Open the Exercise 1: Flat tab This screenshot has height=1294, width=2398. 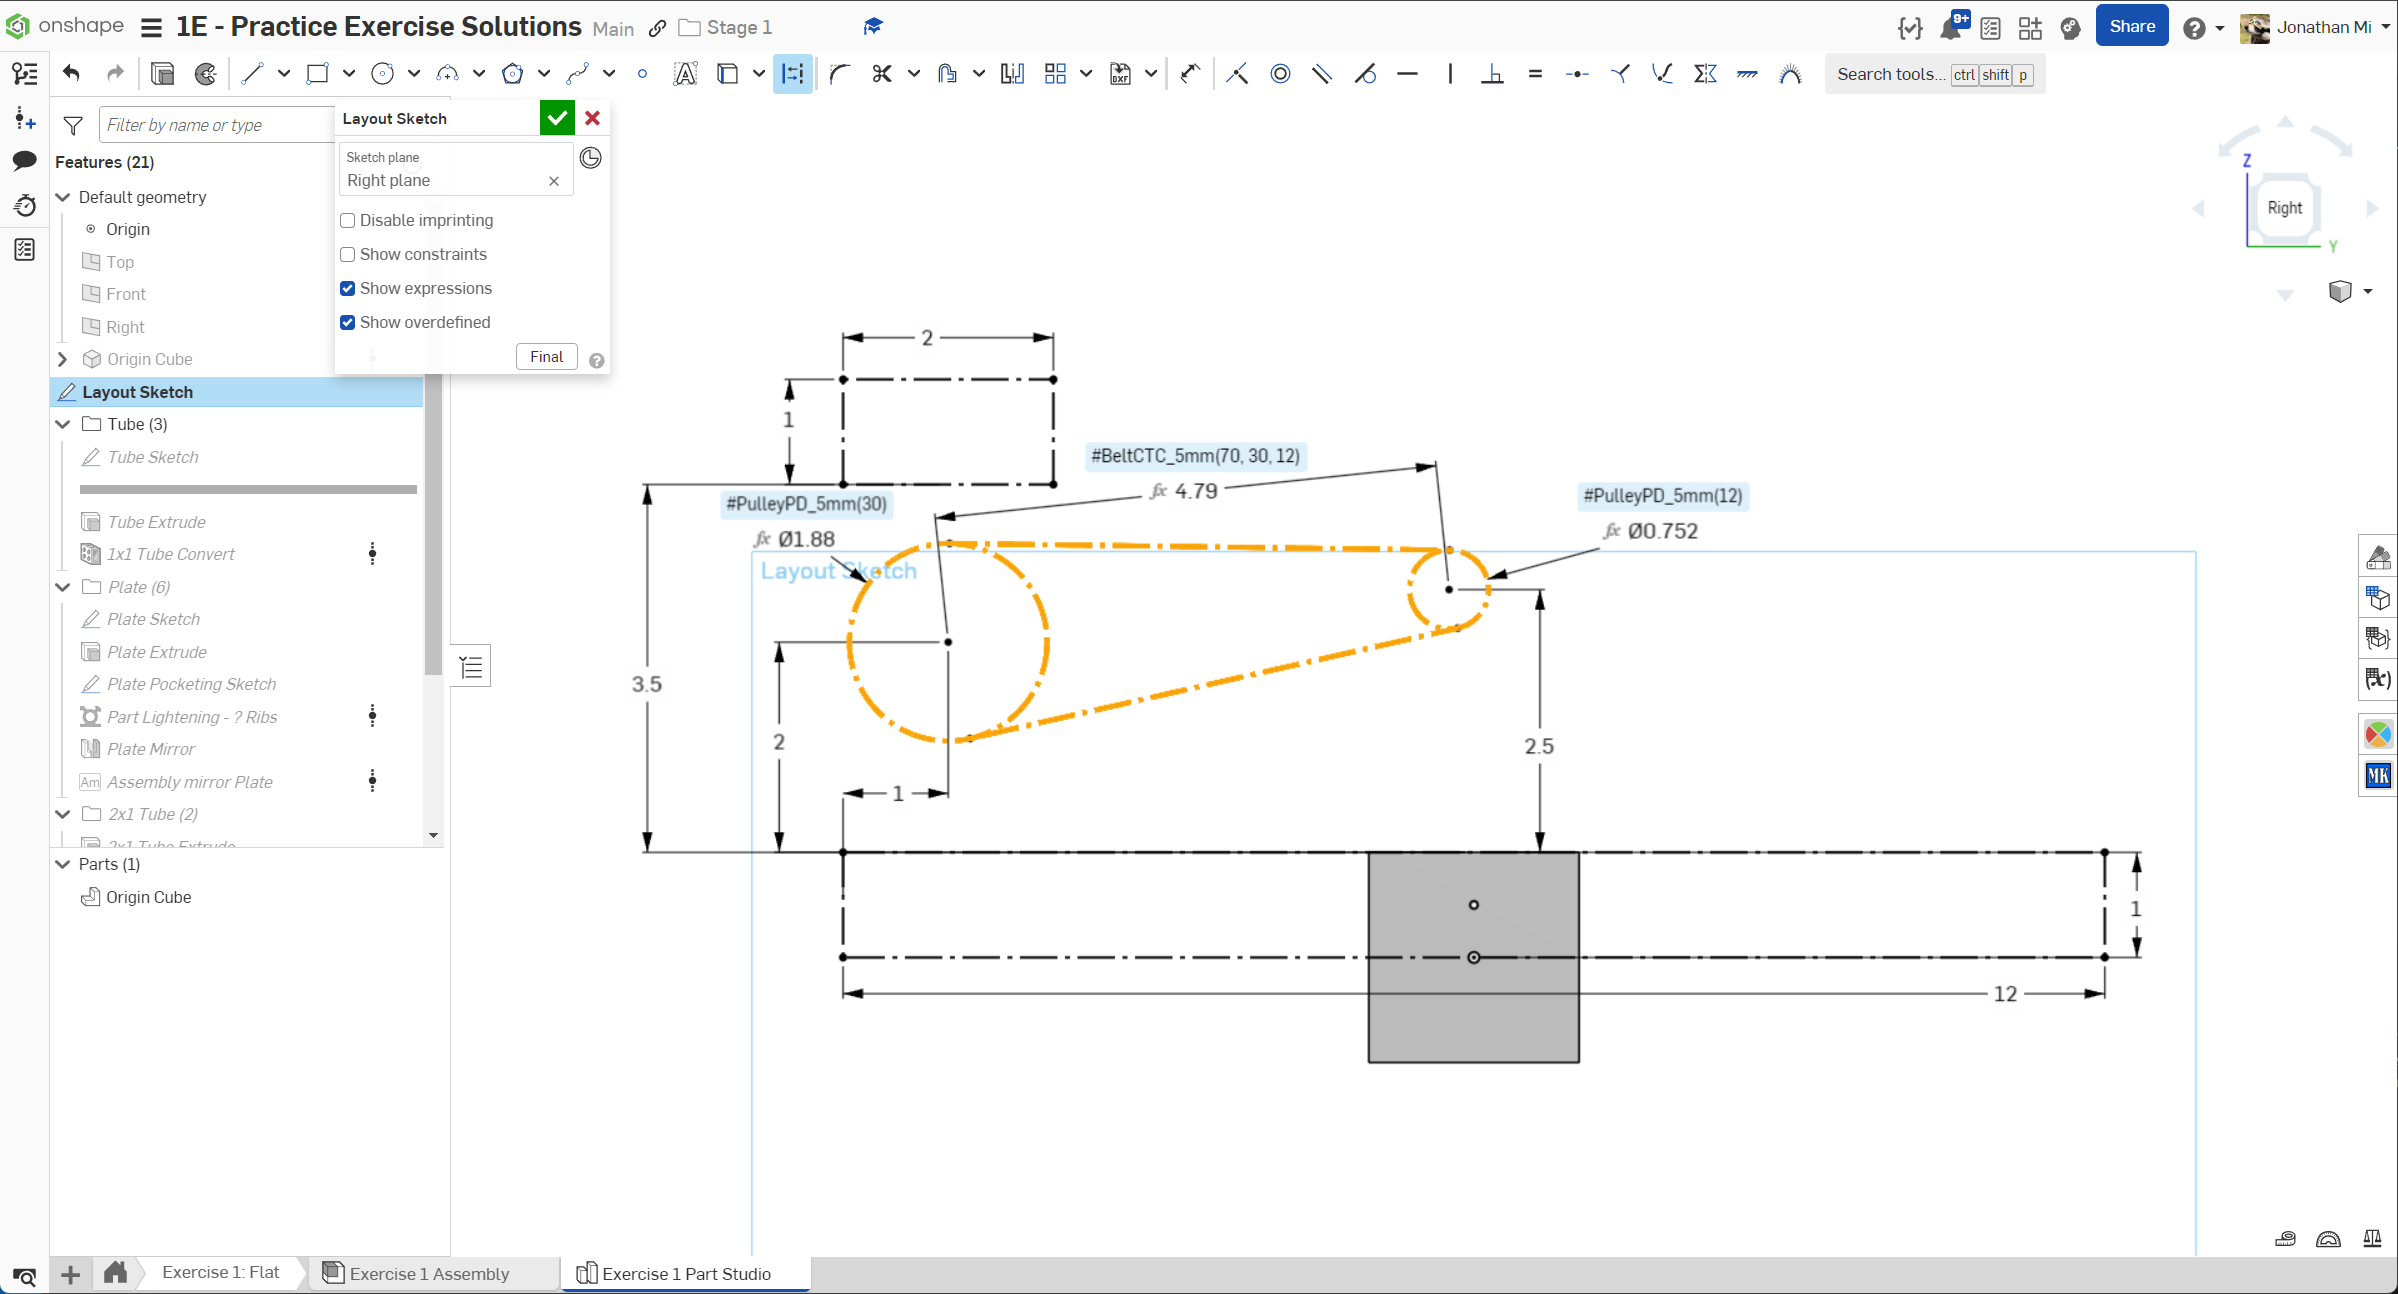(220, 1272)
